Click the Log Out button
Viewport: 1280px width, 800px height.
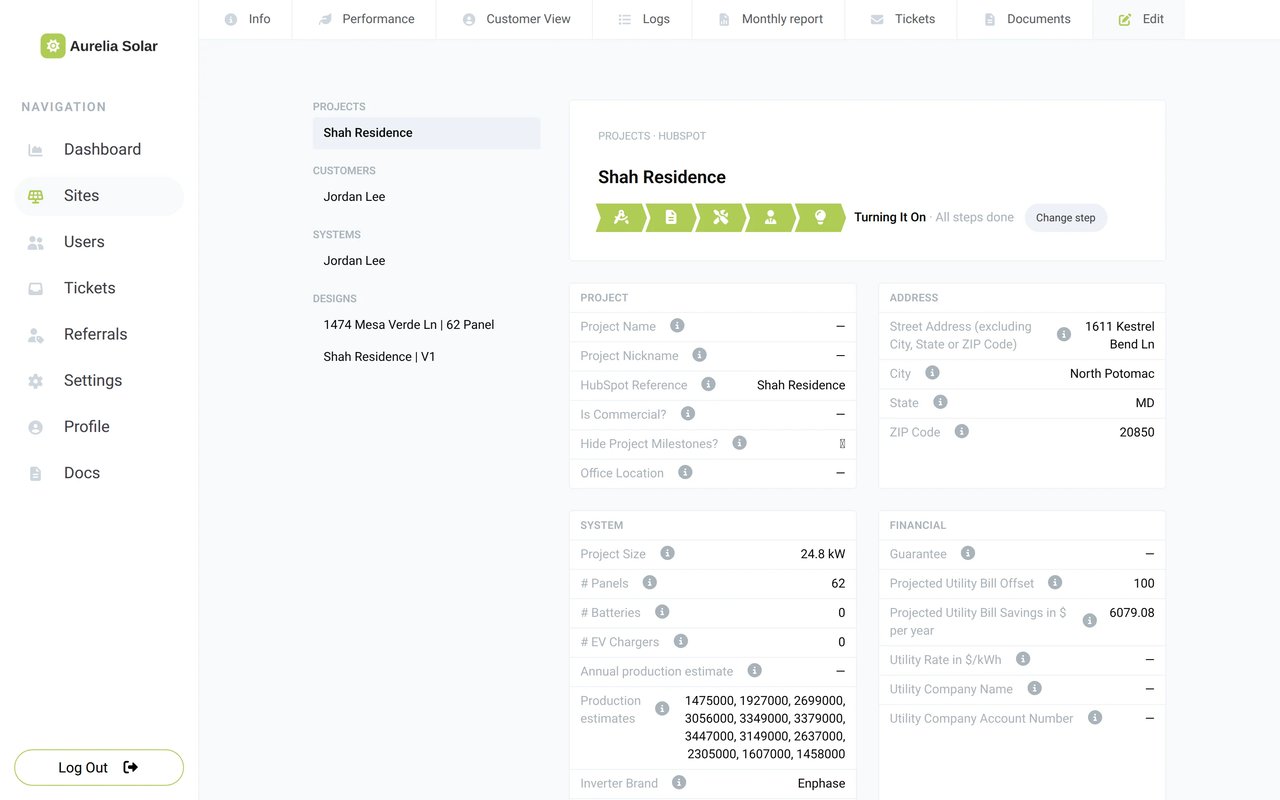coord(99,768)
